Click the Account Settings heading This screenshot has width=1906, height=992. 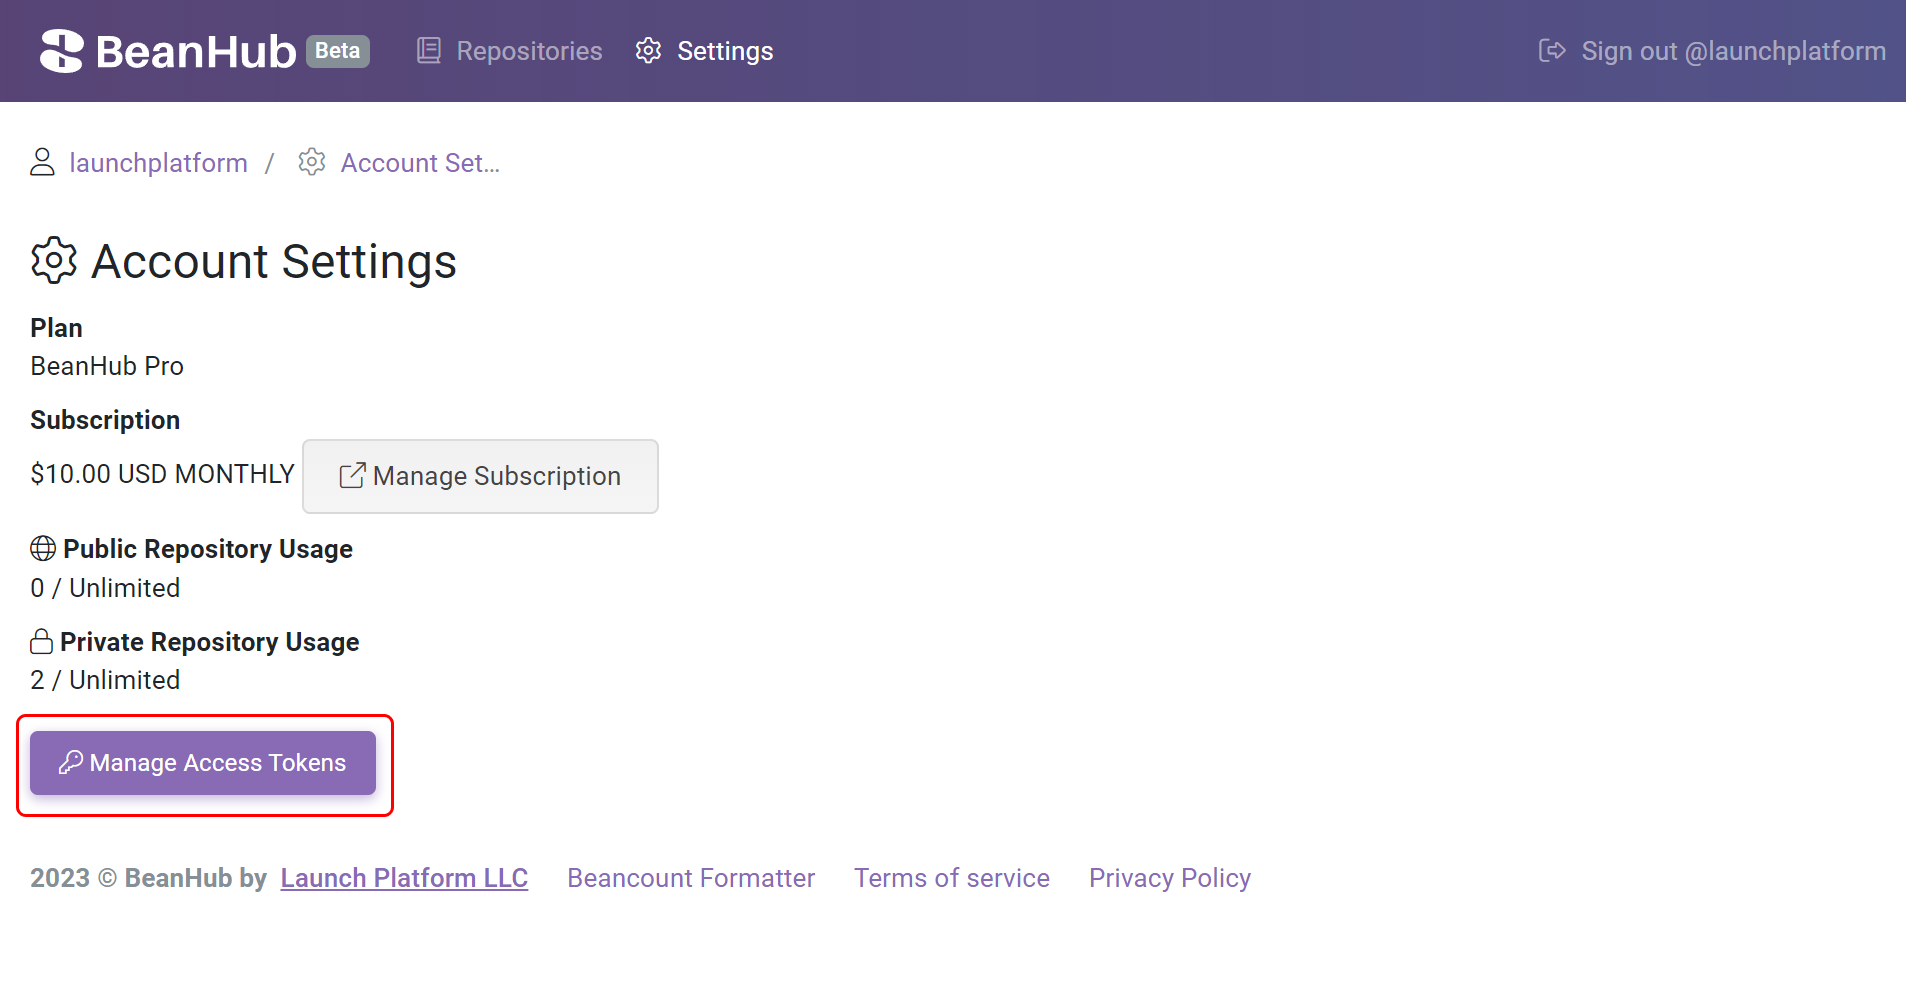click(274, 262)
